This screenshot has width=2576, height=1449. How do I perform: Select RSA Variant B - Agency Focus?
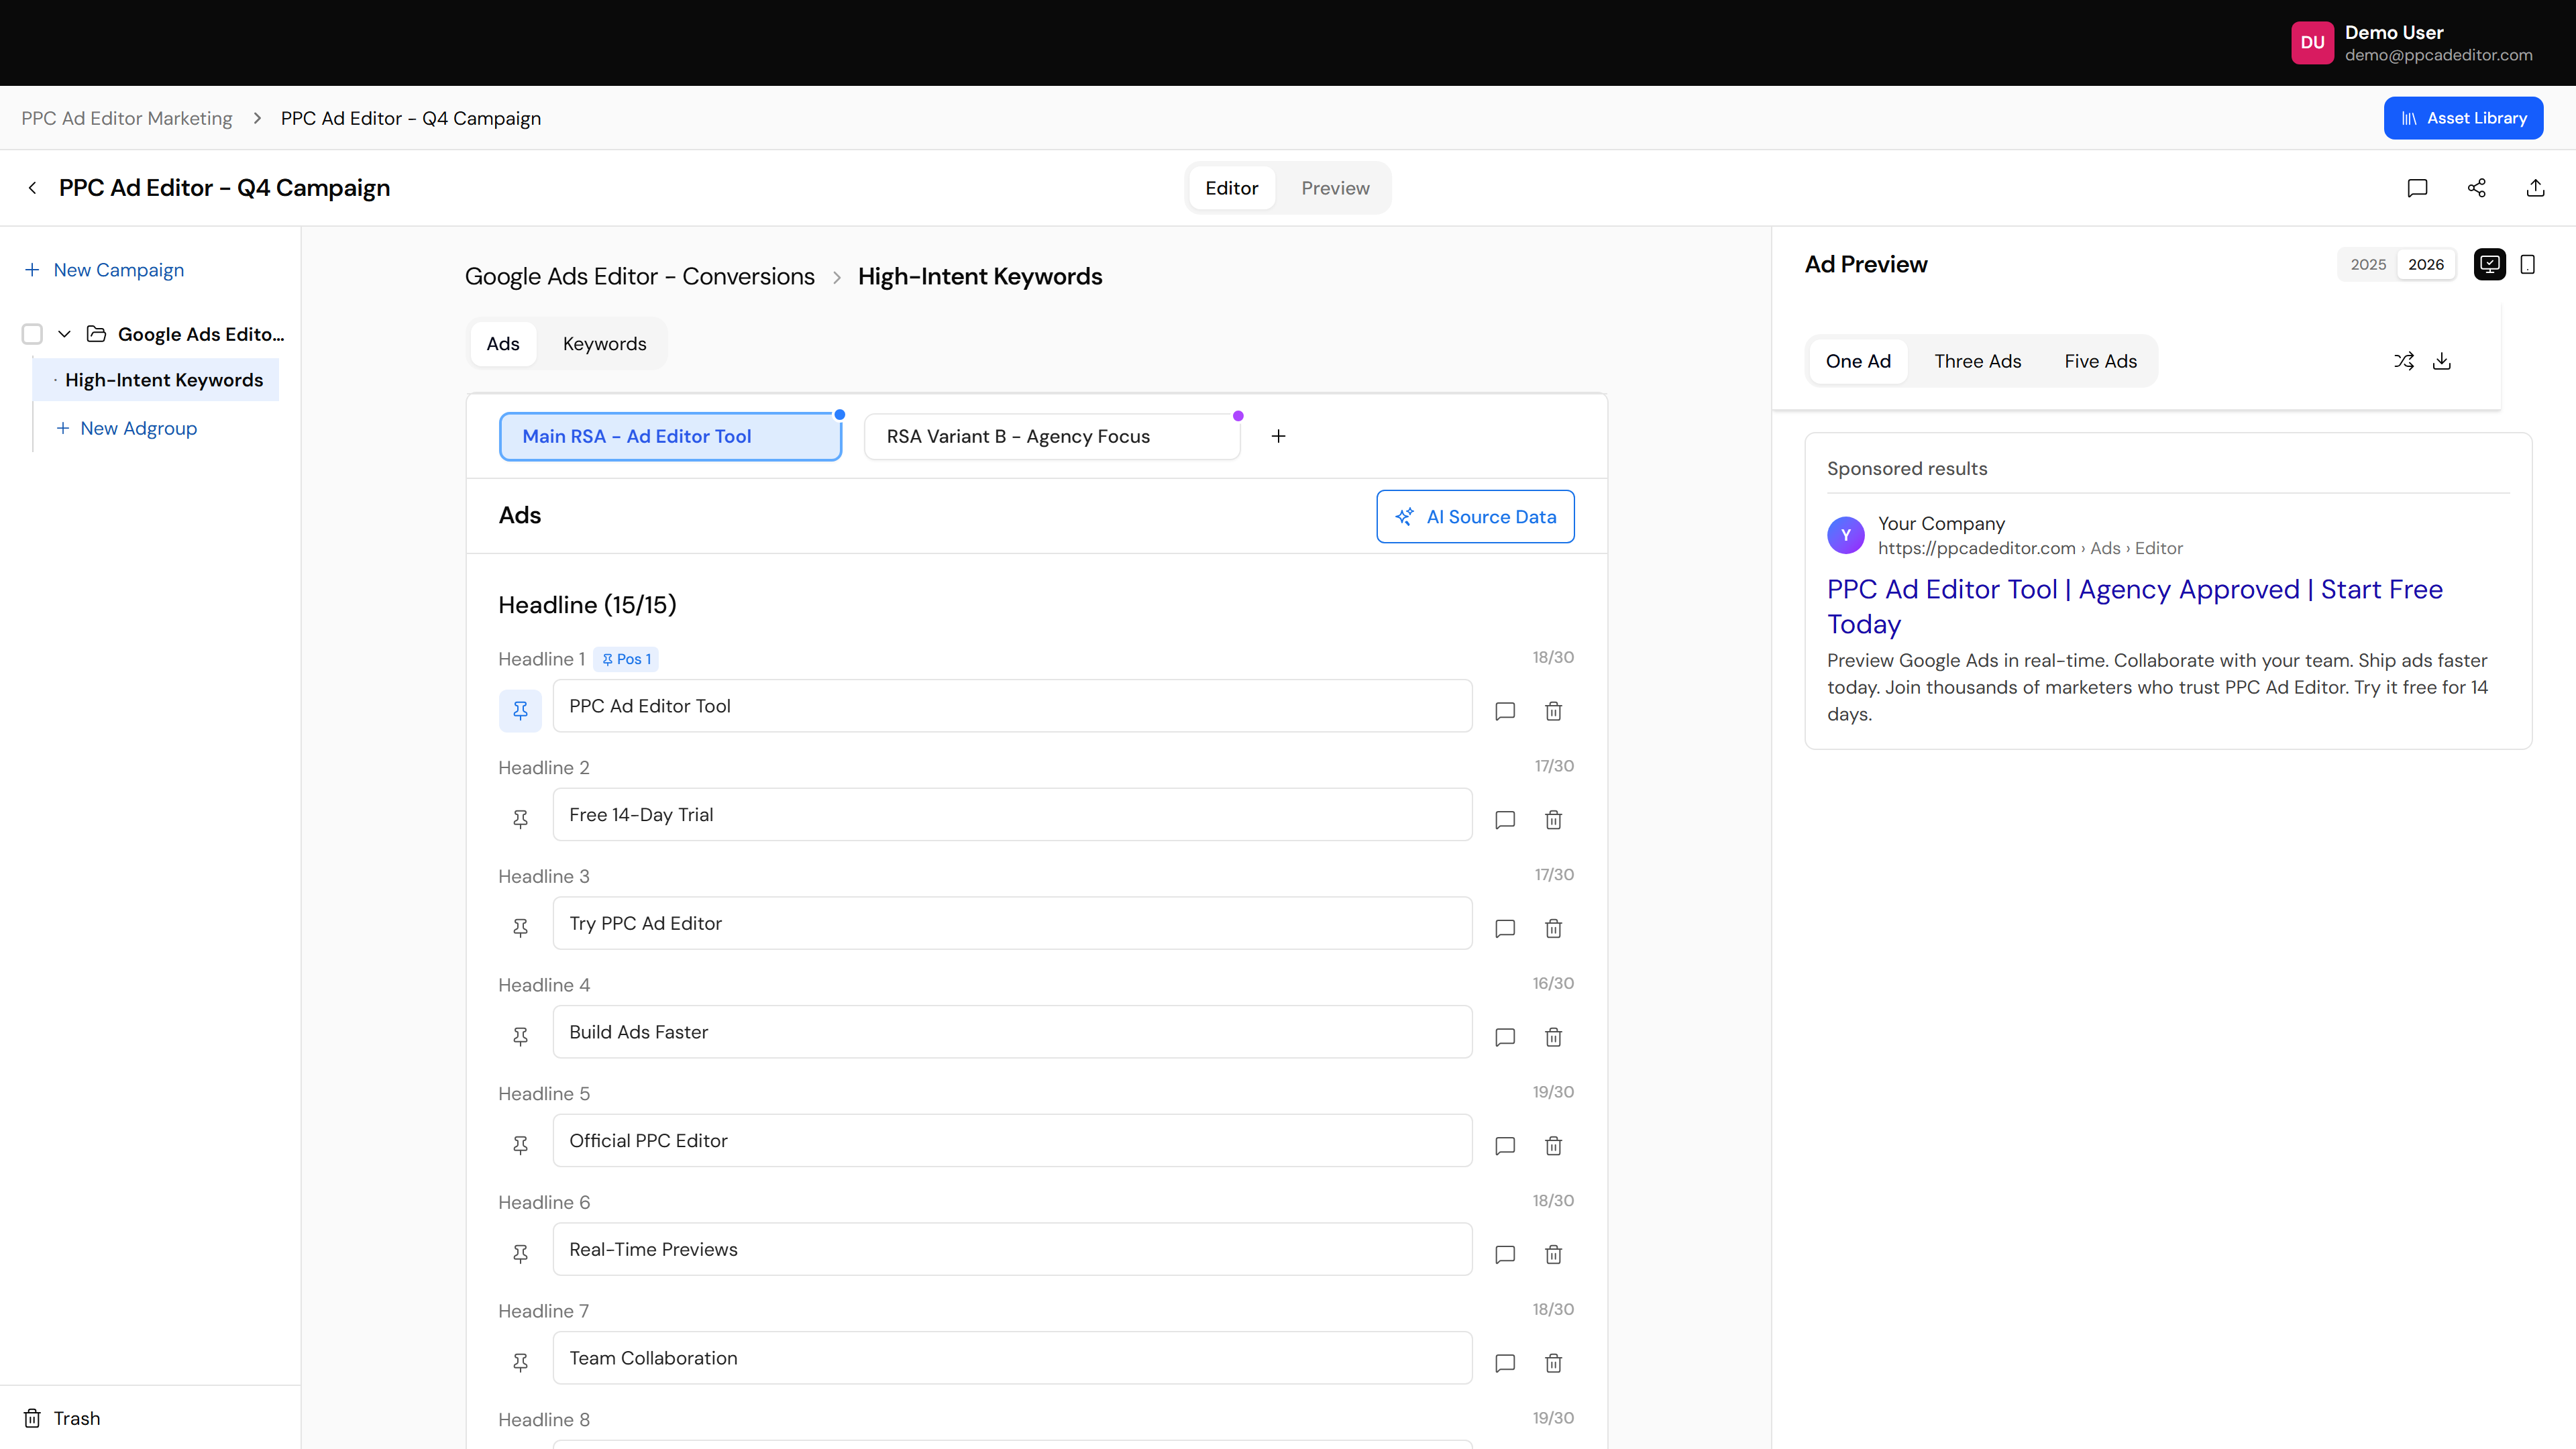pos(1052,436)
